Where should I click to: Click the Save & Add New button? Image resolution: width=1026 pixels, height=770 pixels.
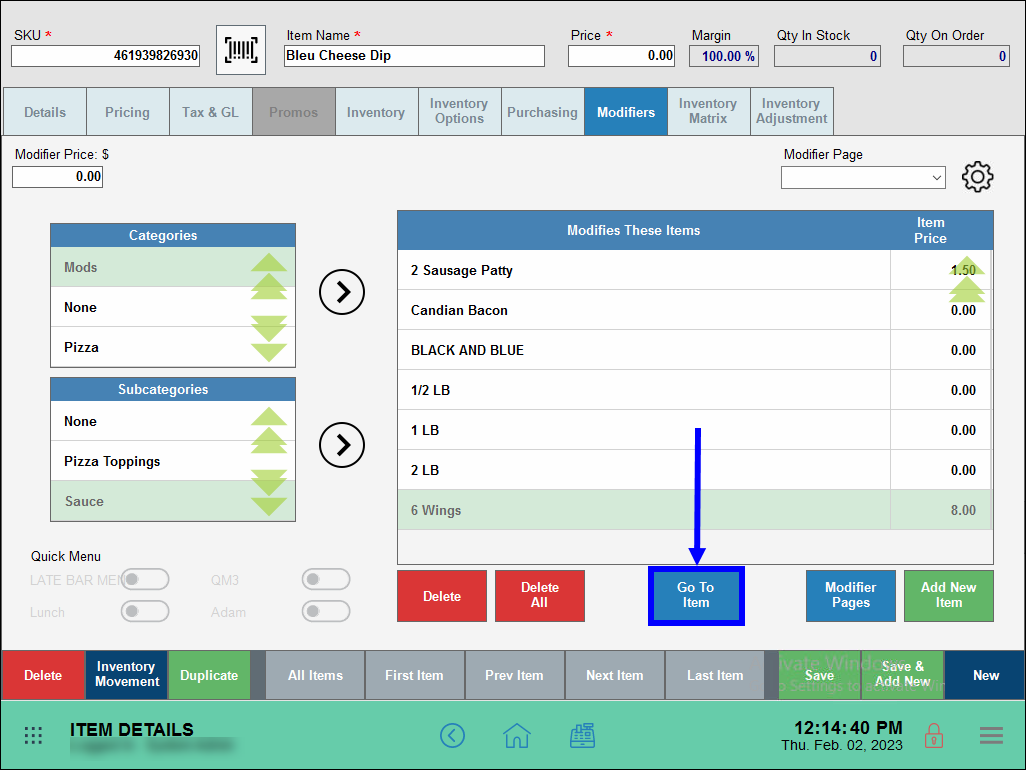coord(903,675)
